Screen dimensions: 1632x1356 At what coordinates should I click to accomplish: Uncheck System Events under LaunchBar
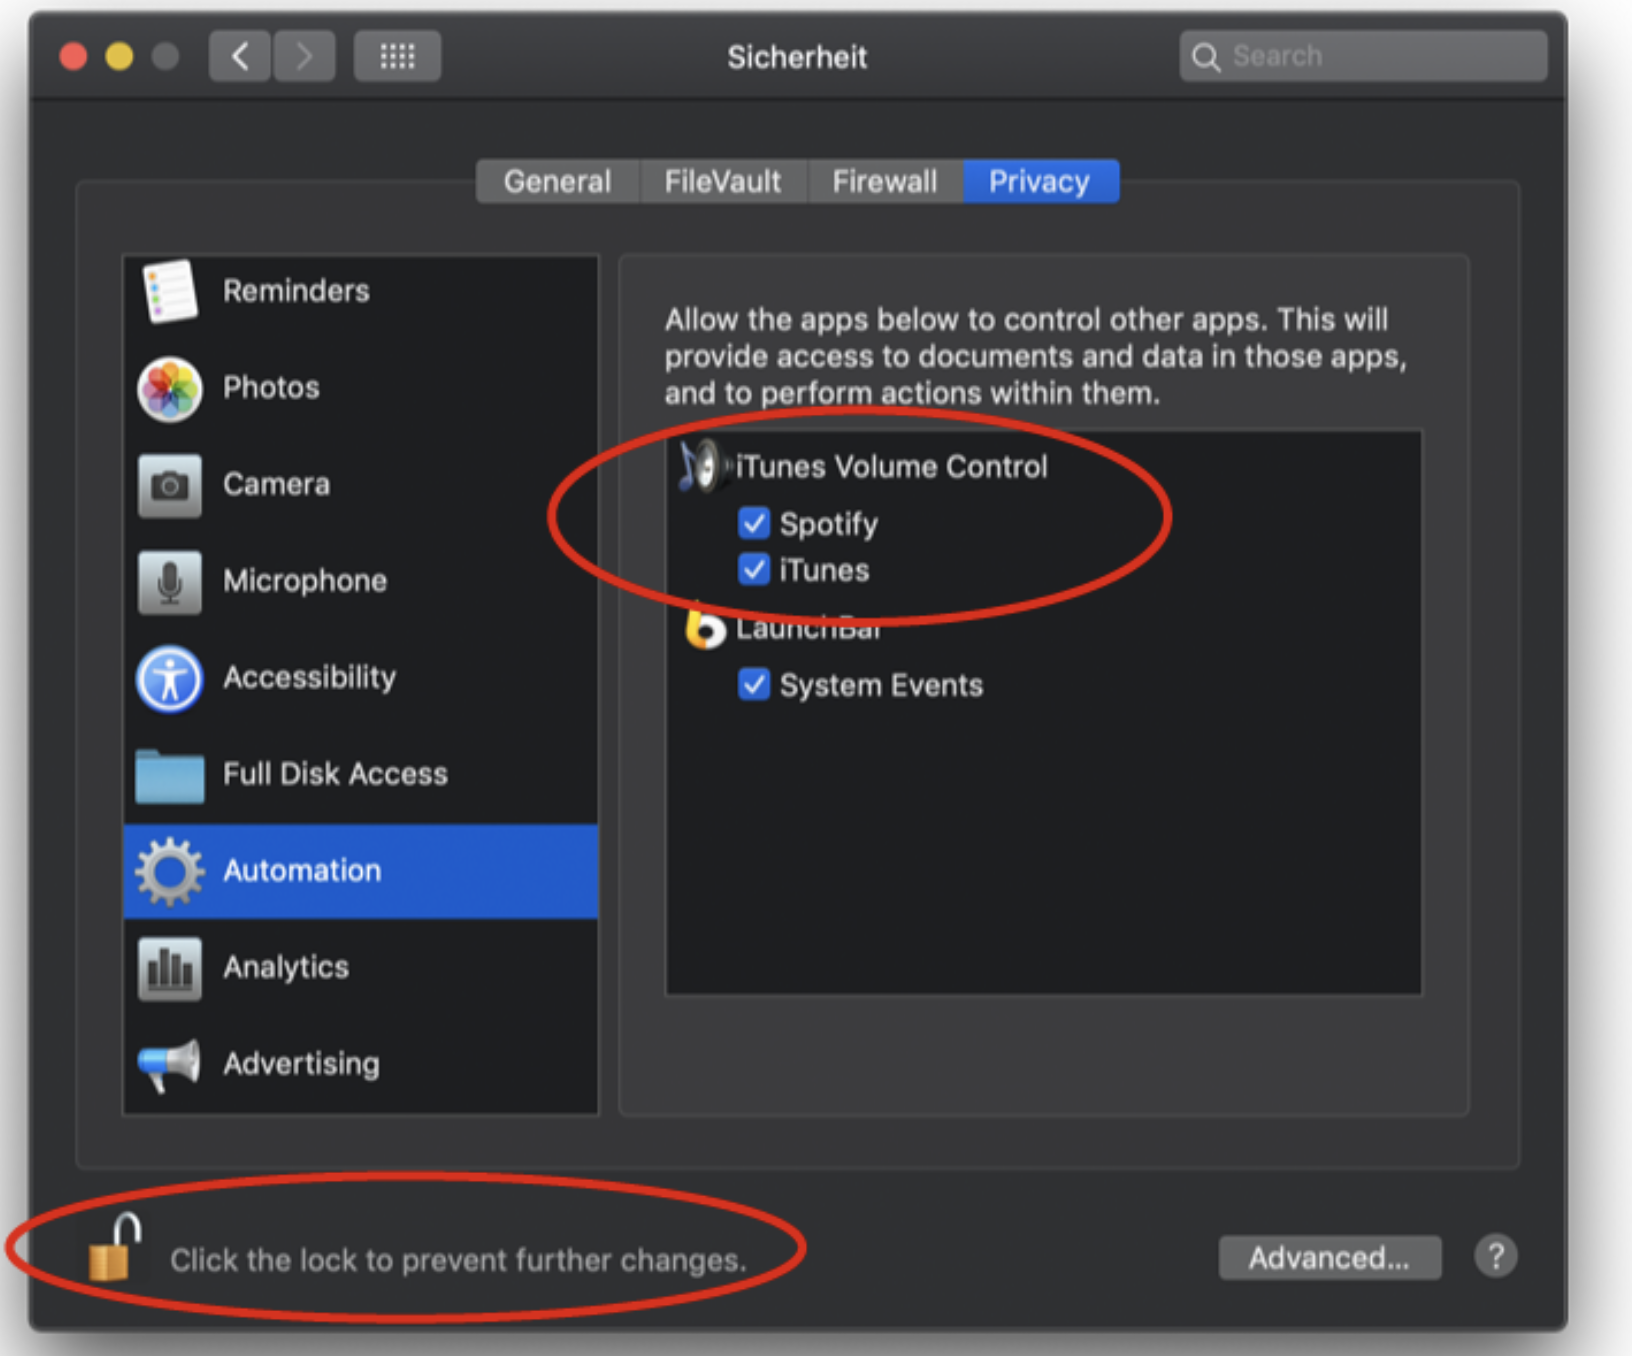click(753, 684)
